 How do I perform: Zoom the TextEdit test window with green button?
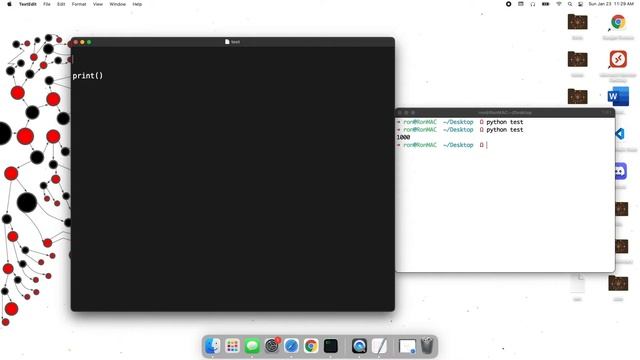(89, 42)
